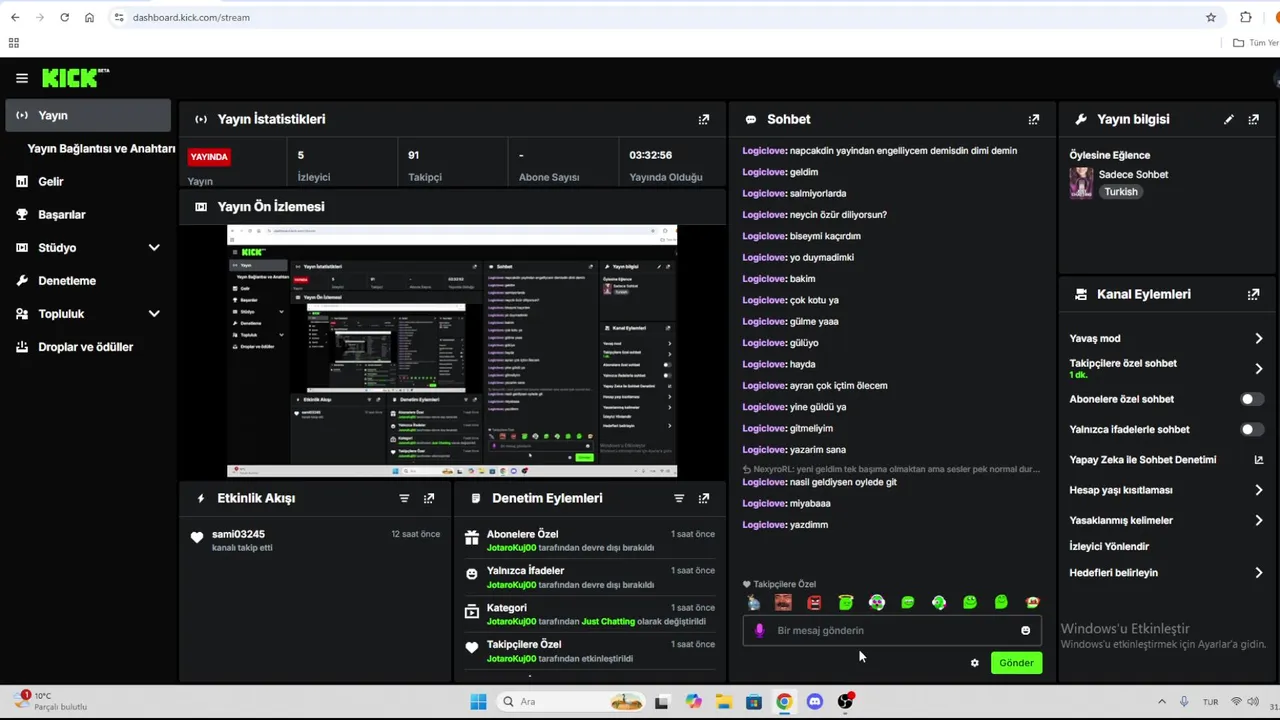The height and width of the screenshot is (720, 1280).
Task: Pop out the Denetim Eylemleri panel
Action: pos(704,498)
